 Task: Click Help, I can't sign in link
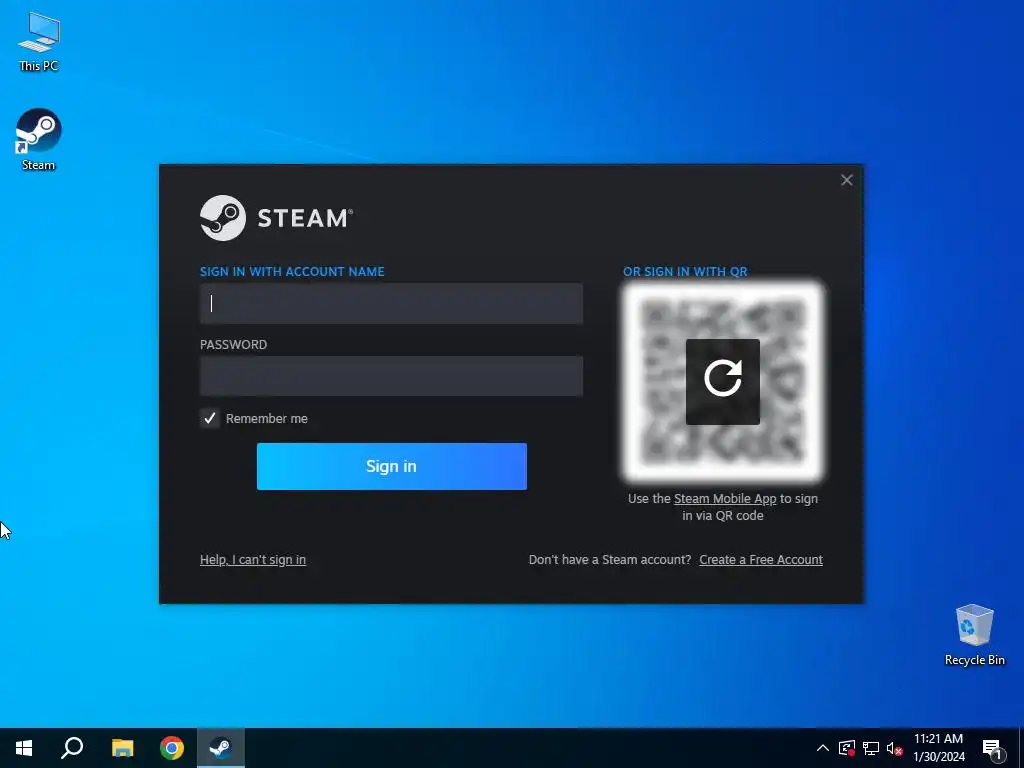pos(253,560)
